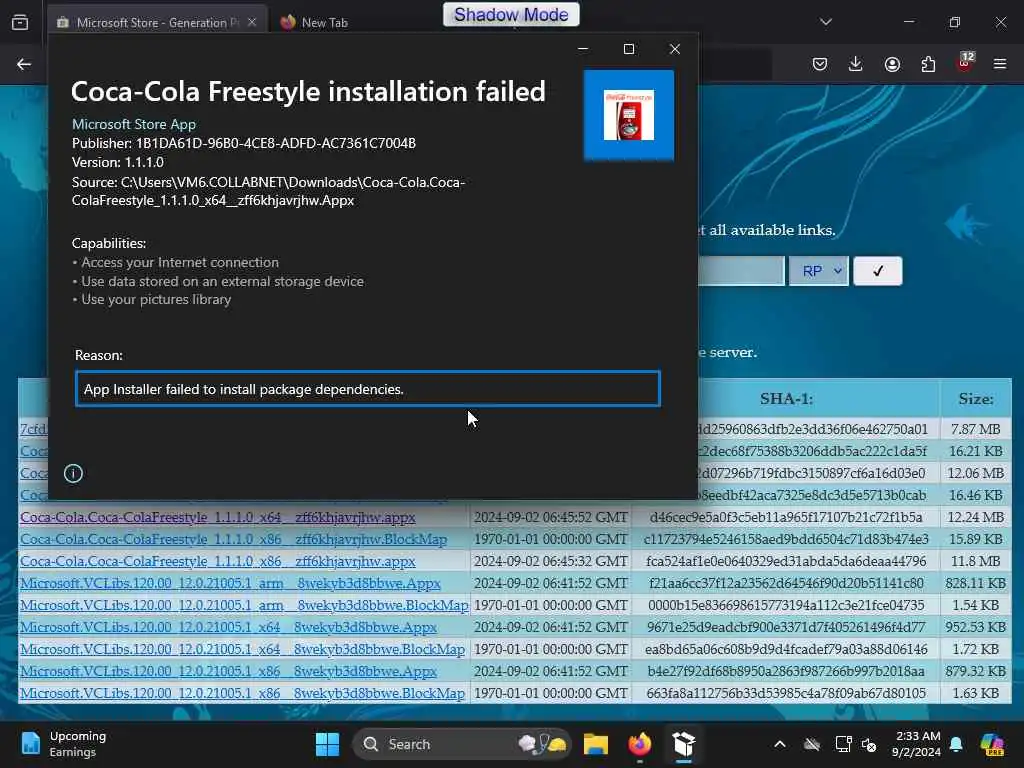Click SHA-1 hash starting d46cec9e5a0f3c5eb
Screen dimensions: 1024x768
coord(786,517)
